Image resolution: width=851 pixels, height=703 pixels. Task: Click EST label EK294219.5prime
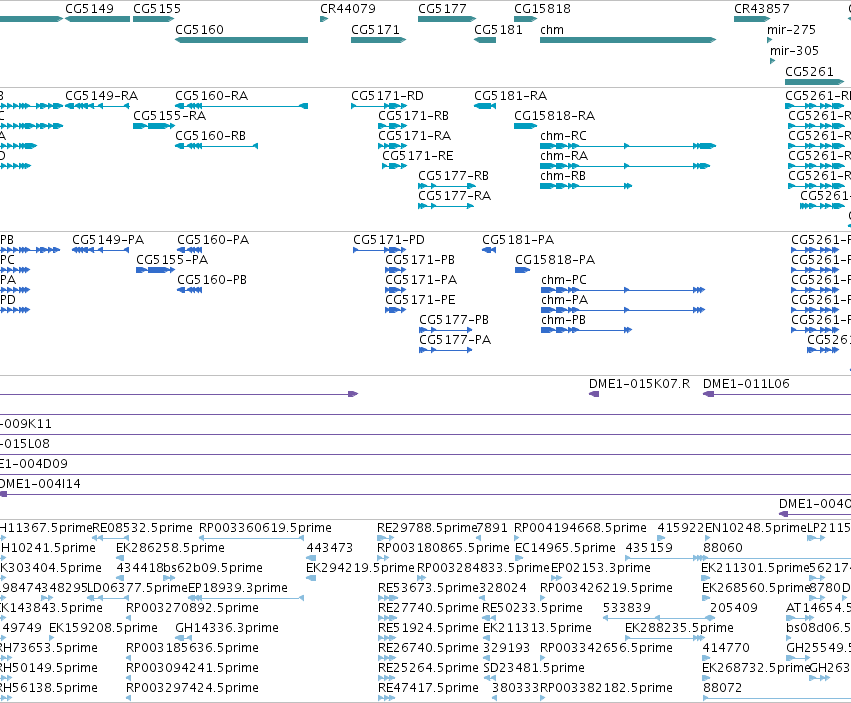360,568
